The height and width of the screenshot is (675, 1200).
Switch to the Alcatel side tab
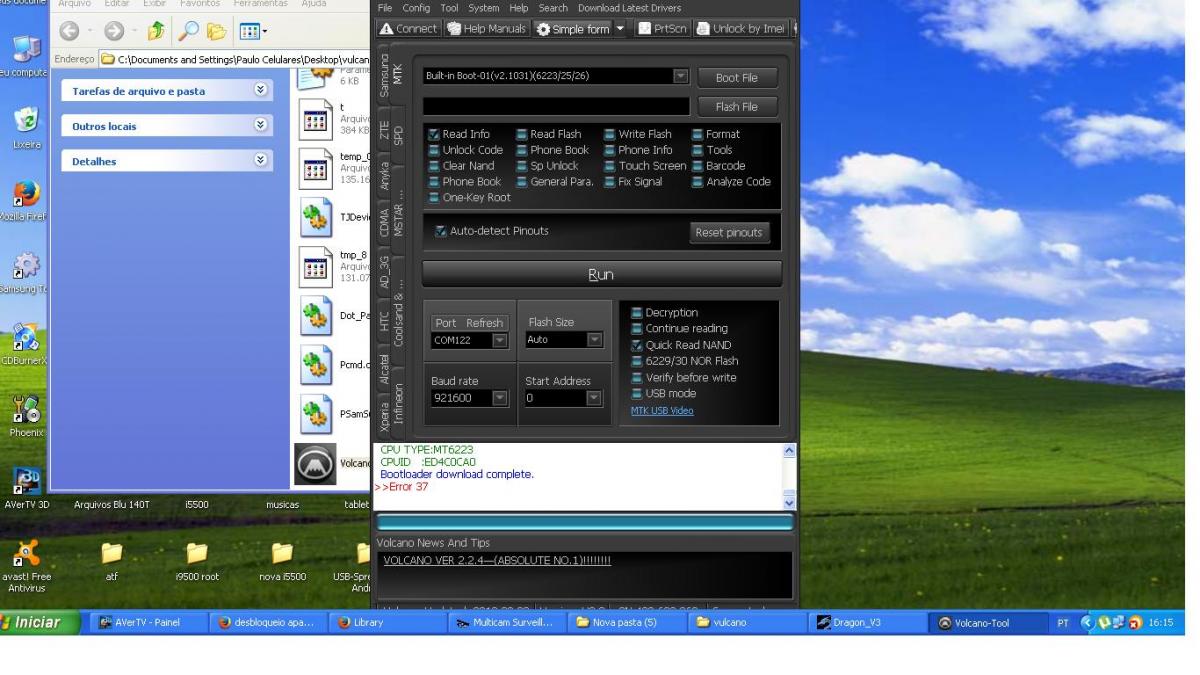tap(384, 367)
